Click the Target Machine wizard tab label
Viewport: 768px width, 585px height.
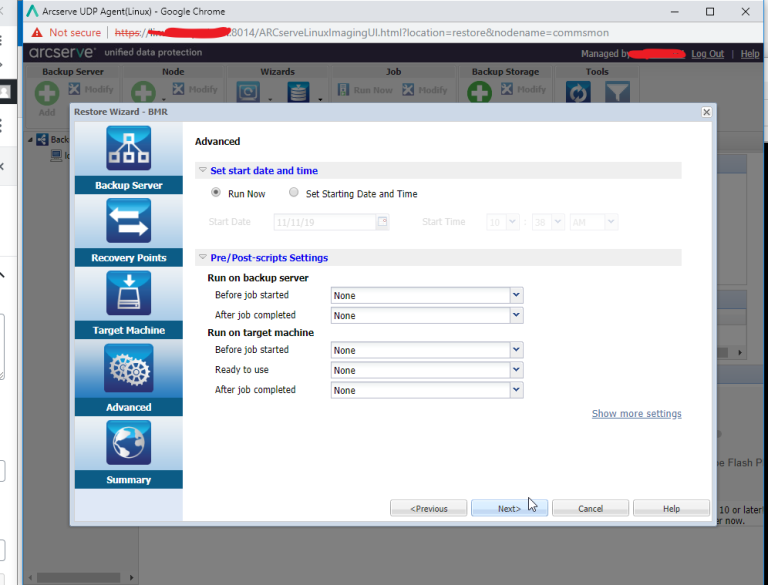click(x=128, y=330)
